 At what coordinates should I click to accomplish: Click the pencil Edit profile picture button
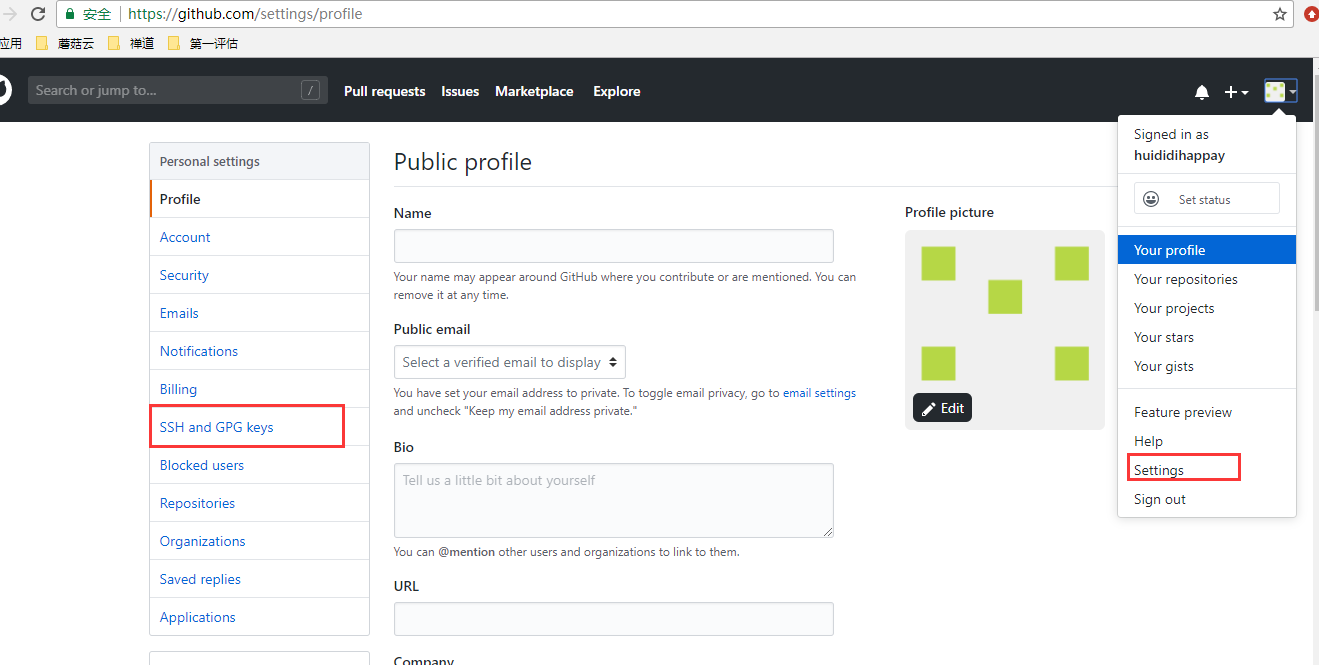point(942,408)
